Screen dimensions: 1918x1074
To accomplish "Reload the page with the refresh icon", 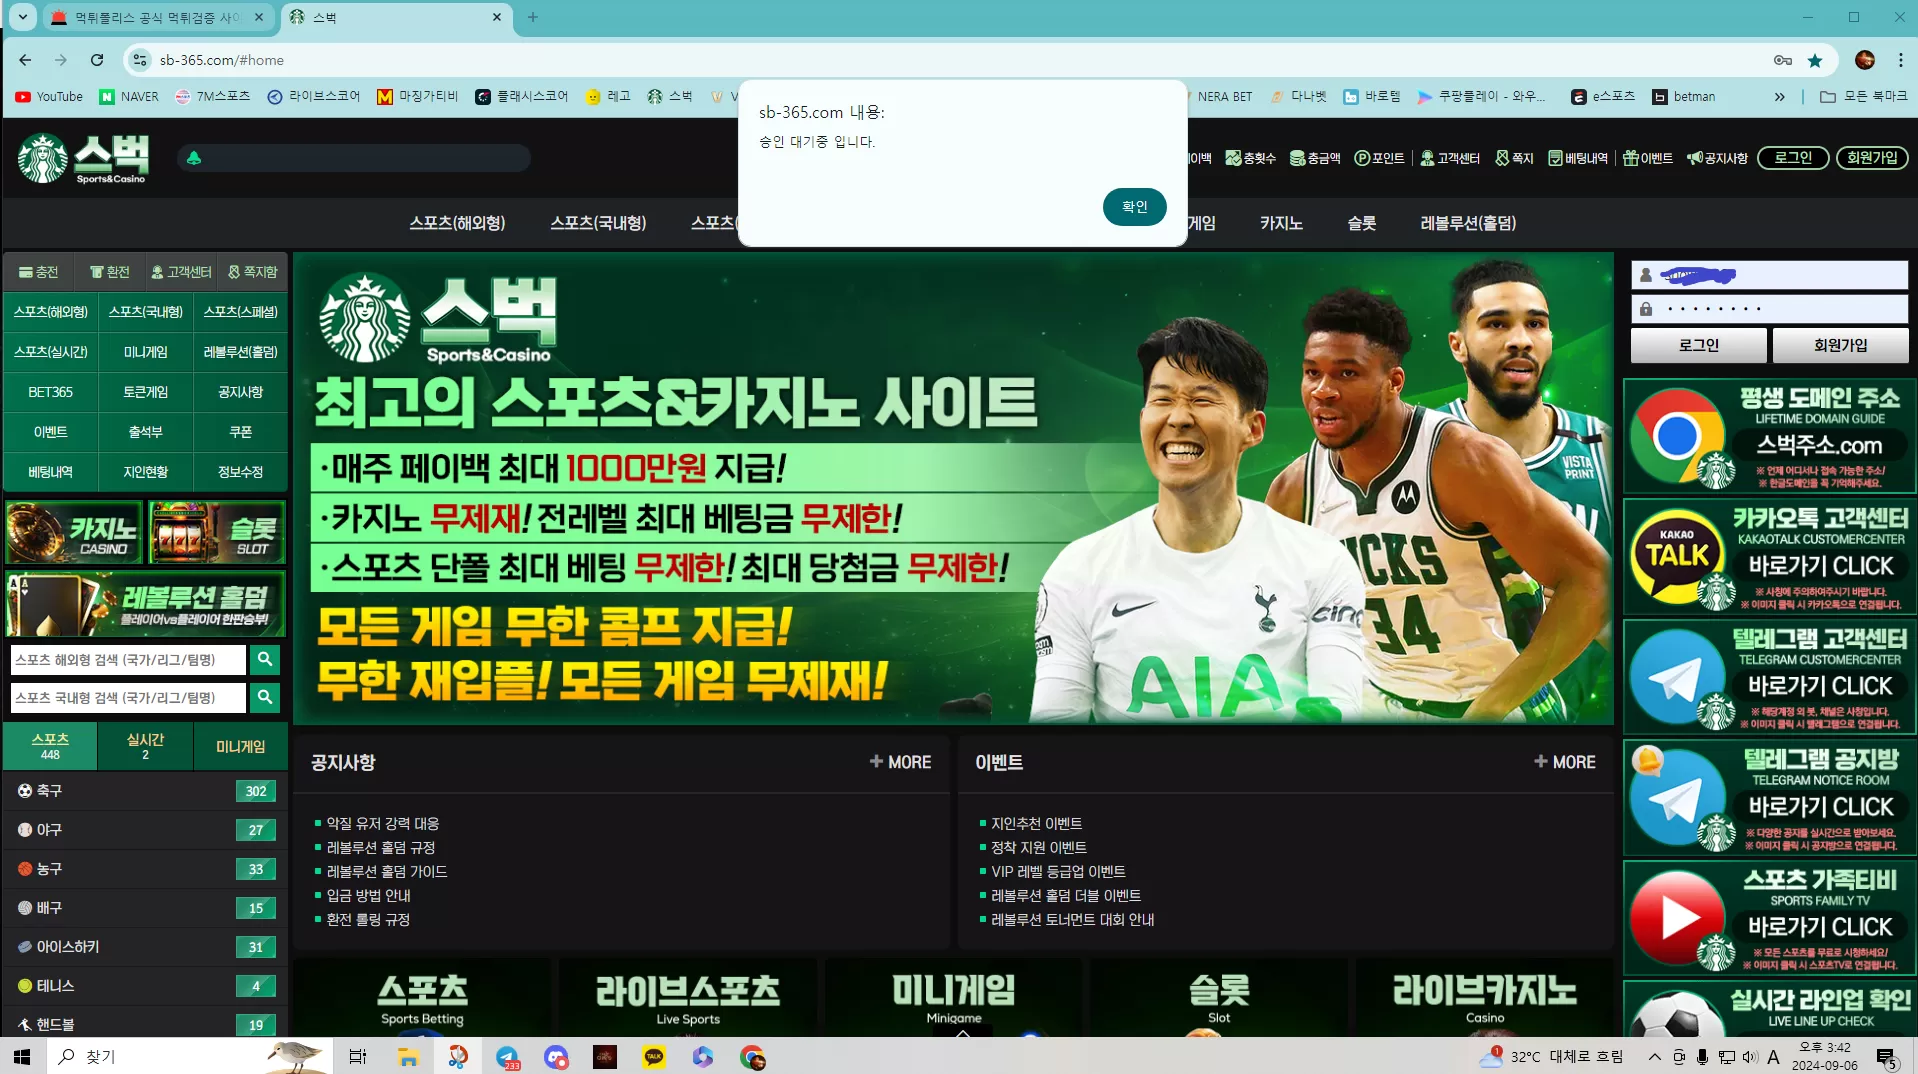I will (x=97, y=60).
